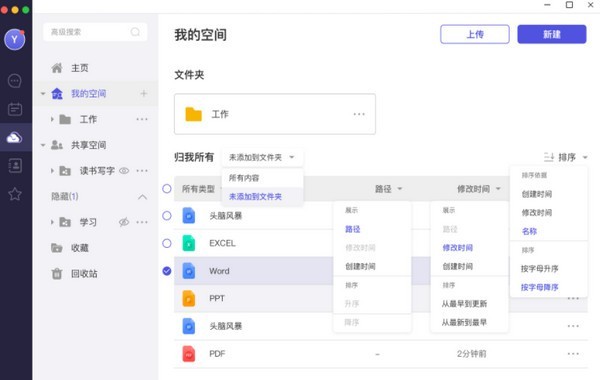Click the plus icon beside 我的空间

[143, 93]
